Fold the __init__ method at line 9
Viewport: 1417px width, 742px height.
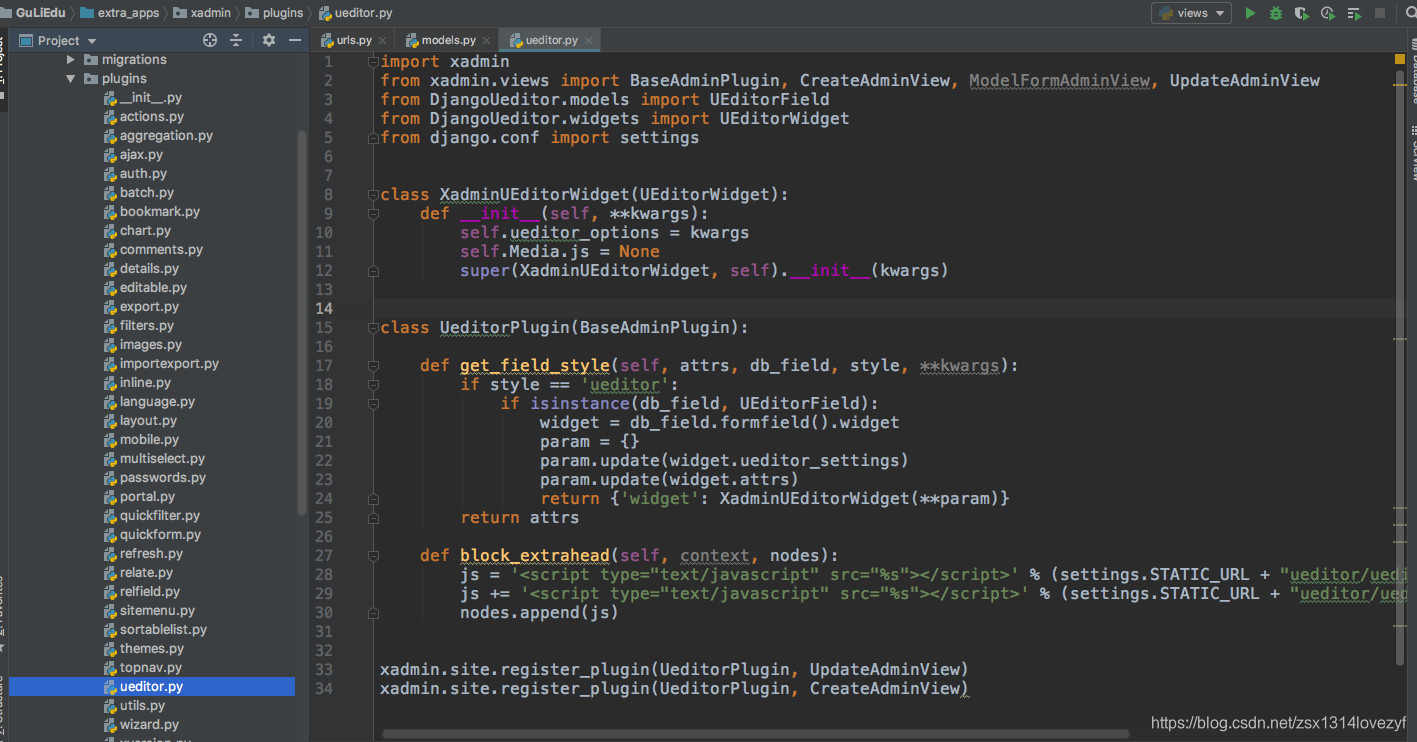(x=373, y=213)
